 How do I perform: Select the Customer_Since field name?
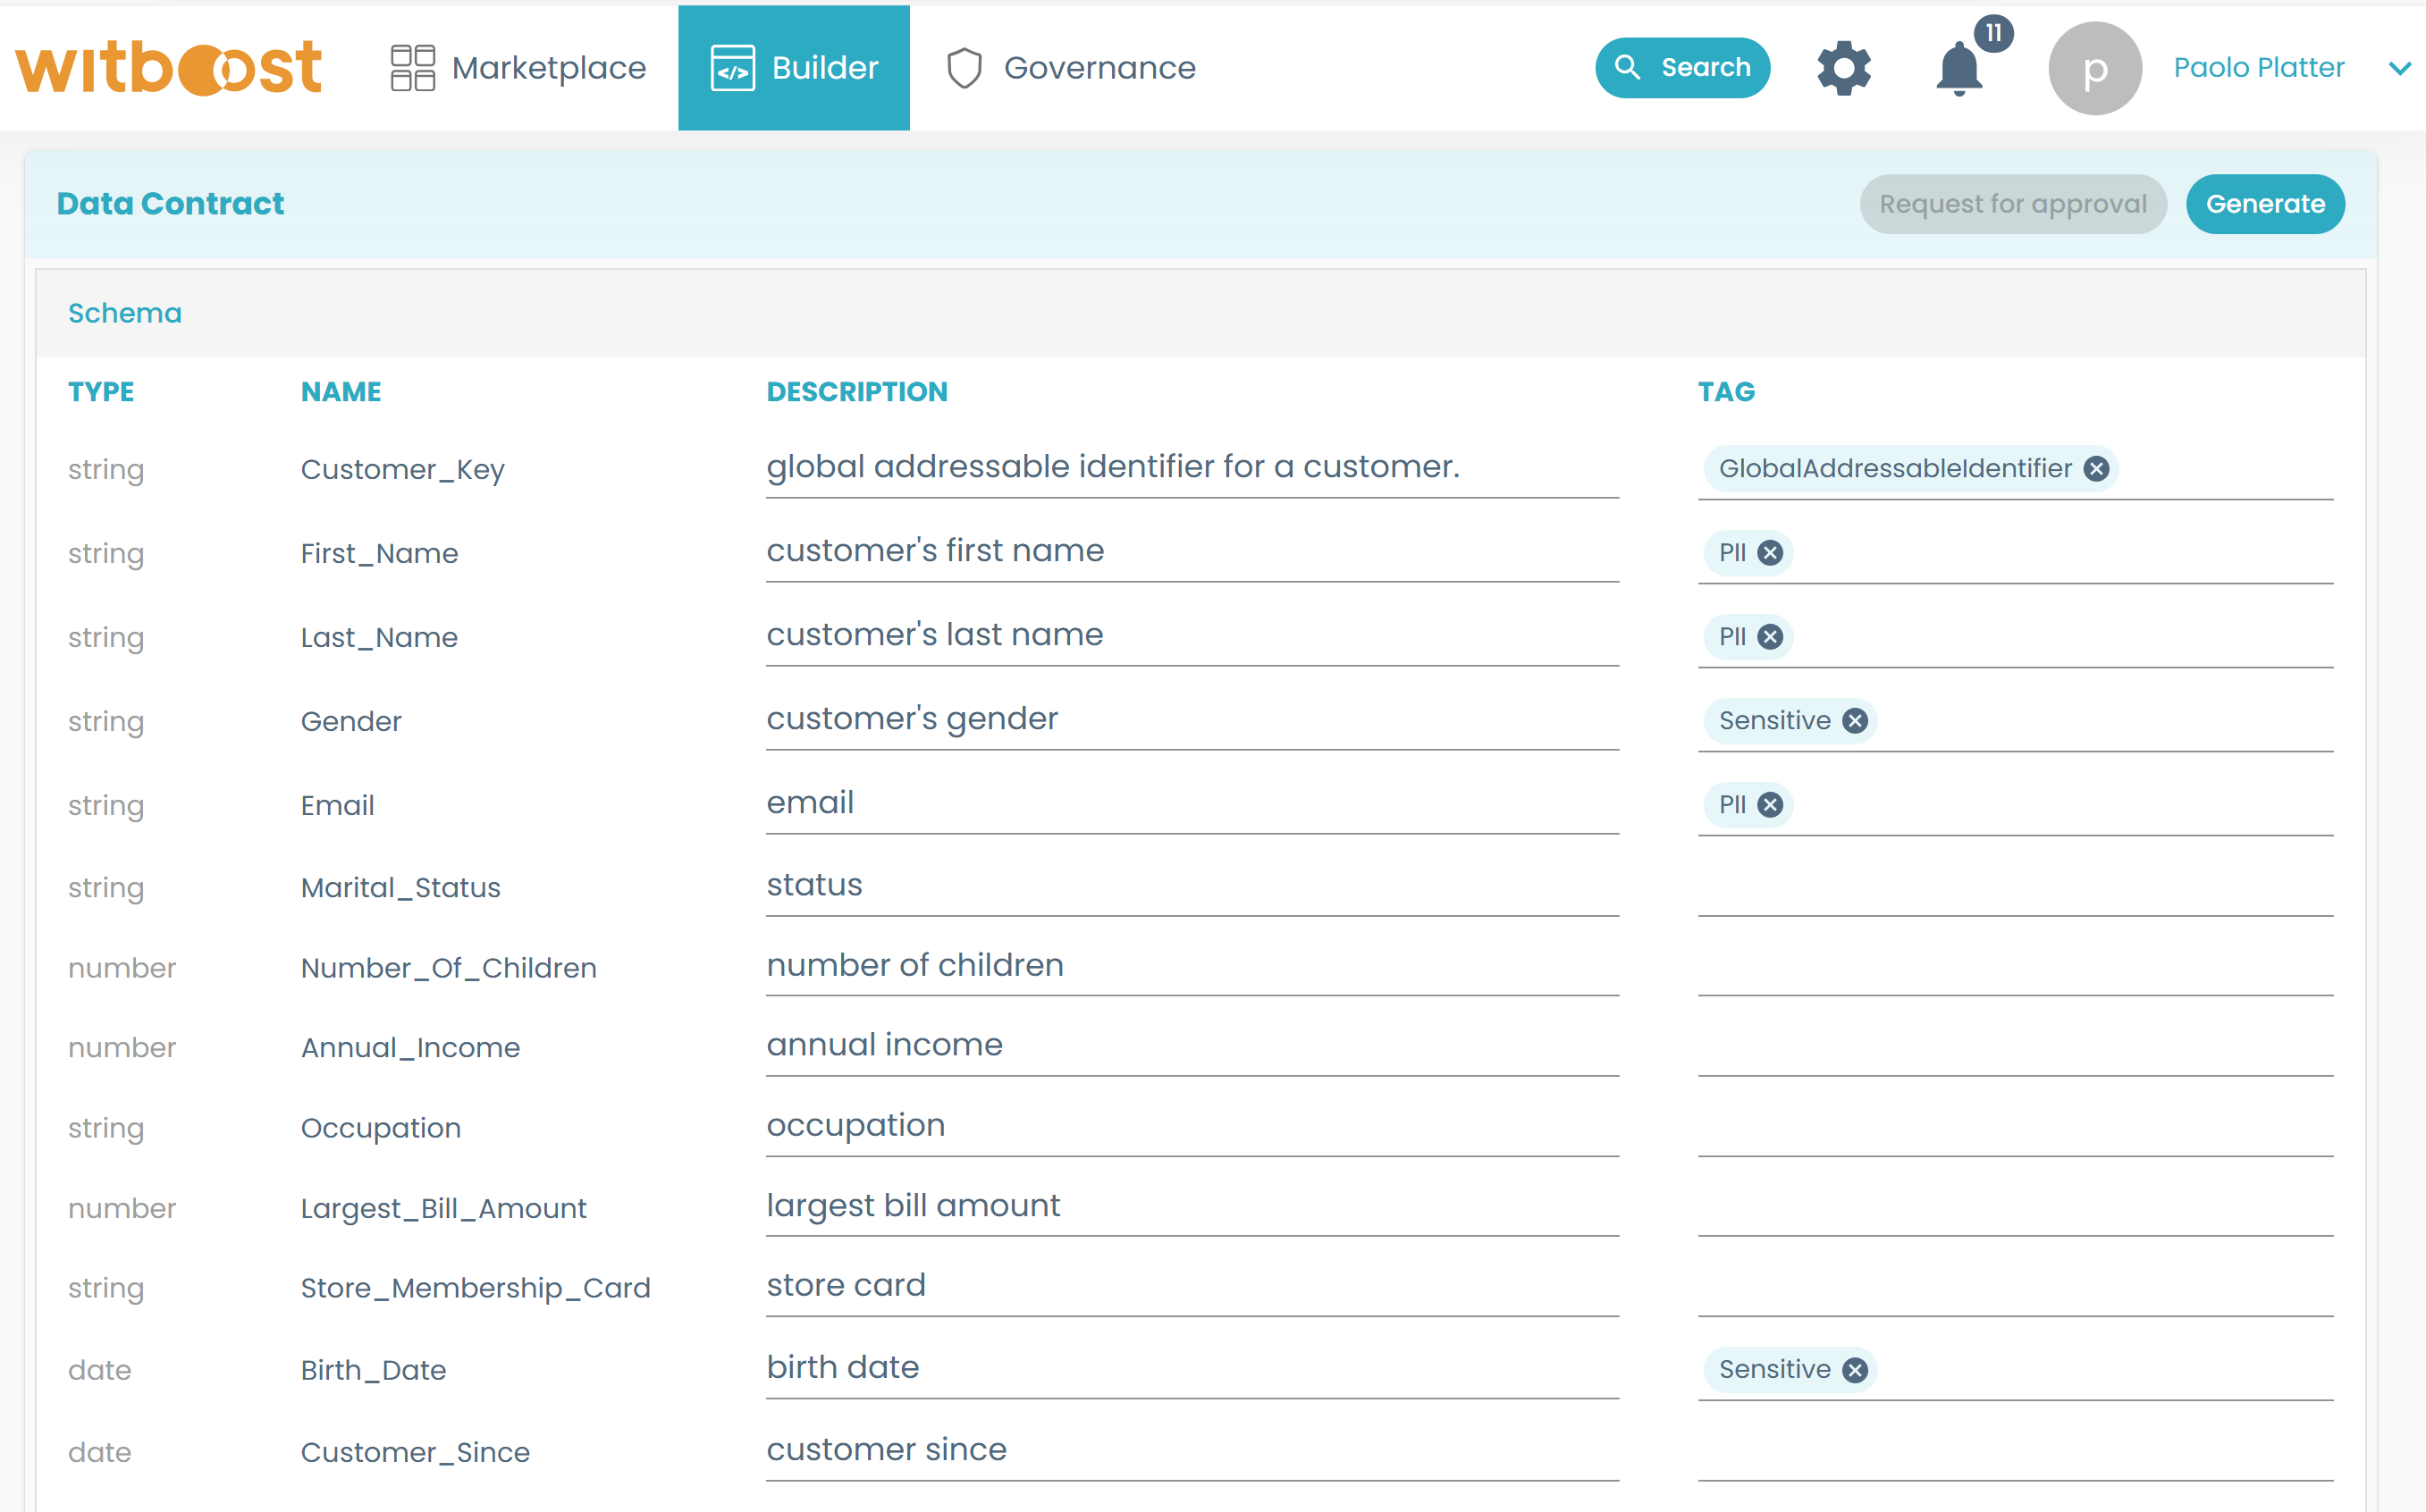(416, 1453)
